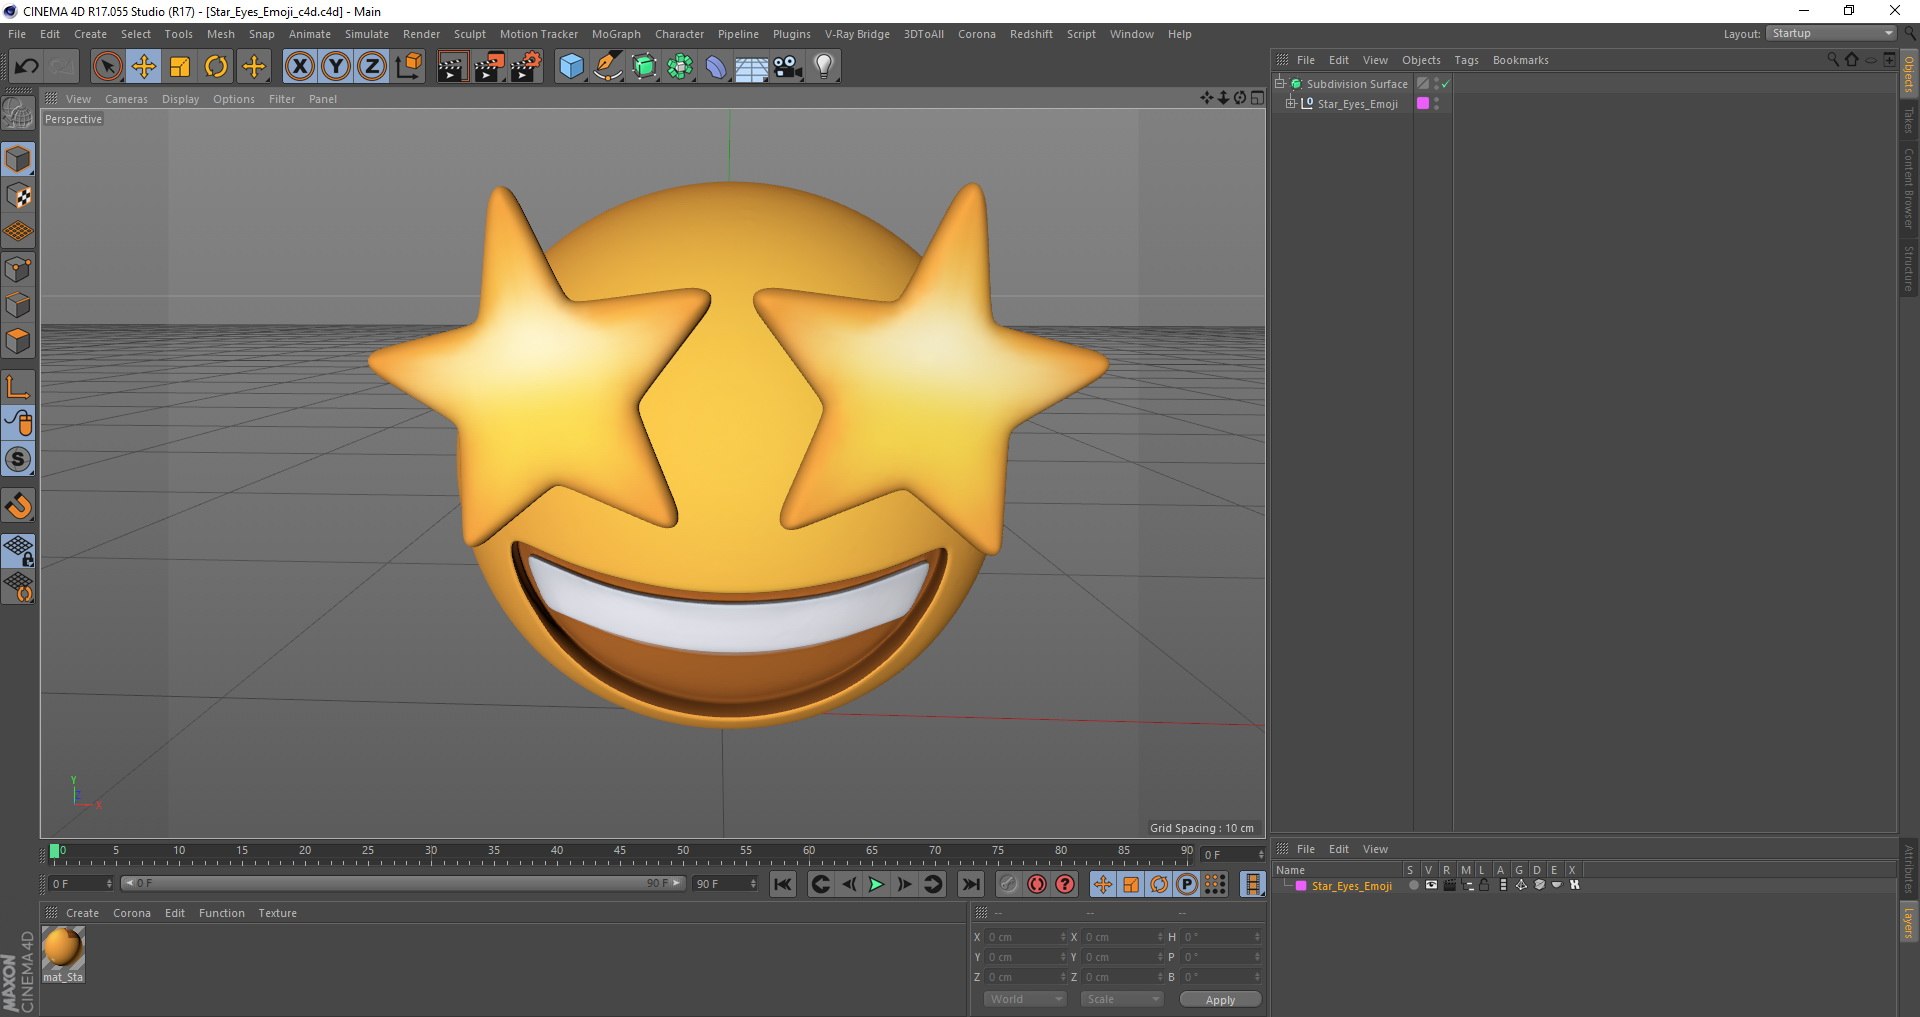The image size is (1920, 1017).
Task: Open the Material Manager Create menu
Action: pyautogui.click(x=82, y=913)
